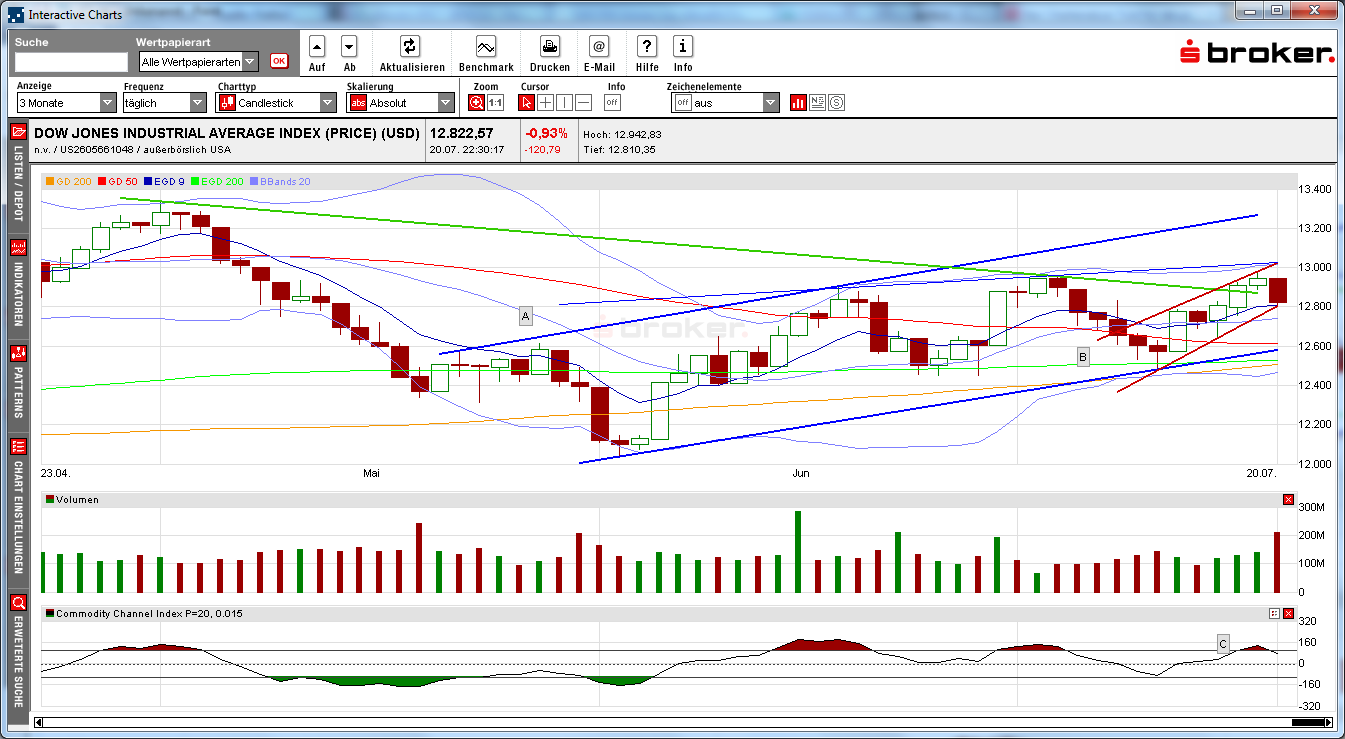The height and width of the screenshot is (739, 1345).
Task: Send the chart by E-Mail
Action: pos(599,46)
